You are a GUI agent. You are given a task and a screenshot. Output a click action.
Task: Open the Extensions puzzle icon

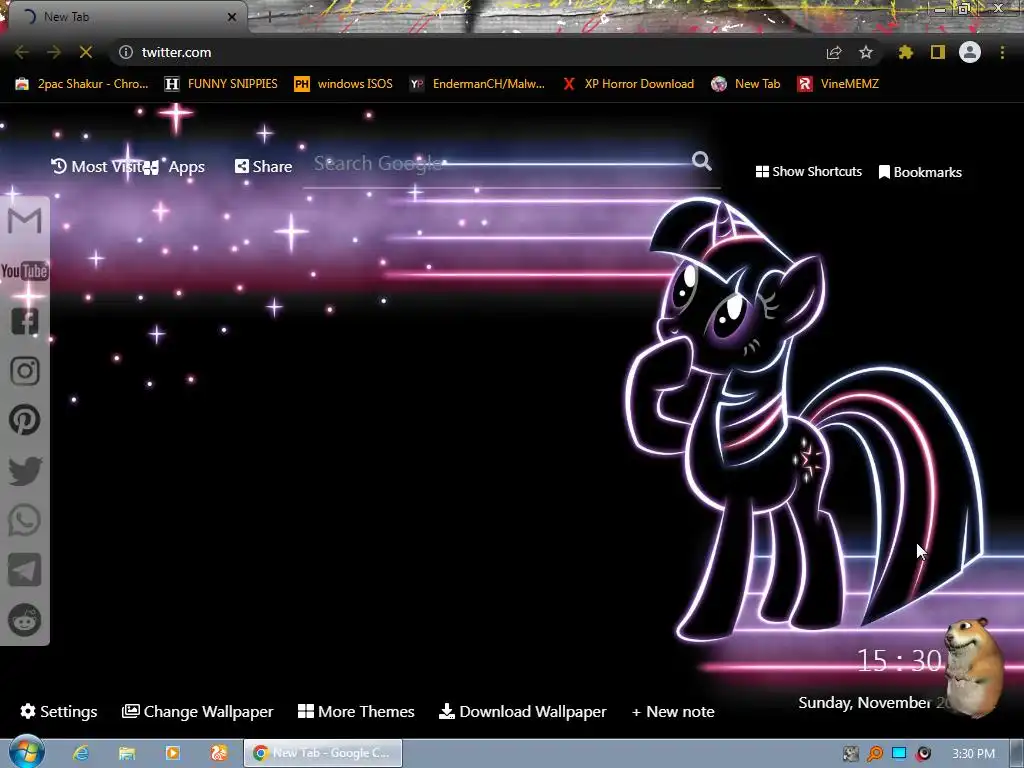(x=906, y=52)
